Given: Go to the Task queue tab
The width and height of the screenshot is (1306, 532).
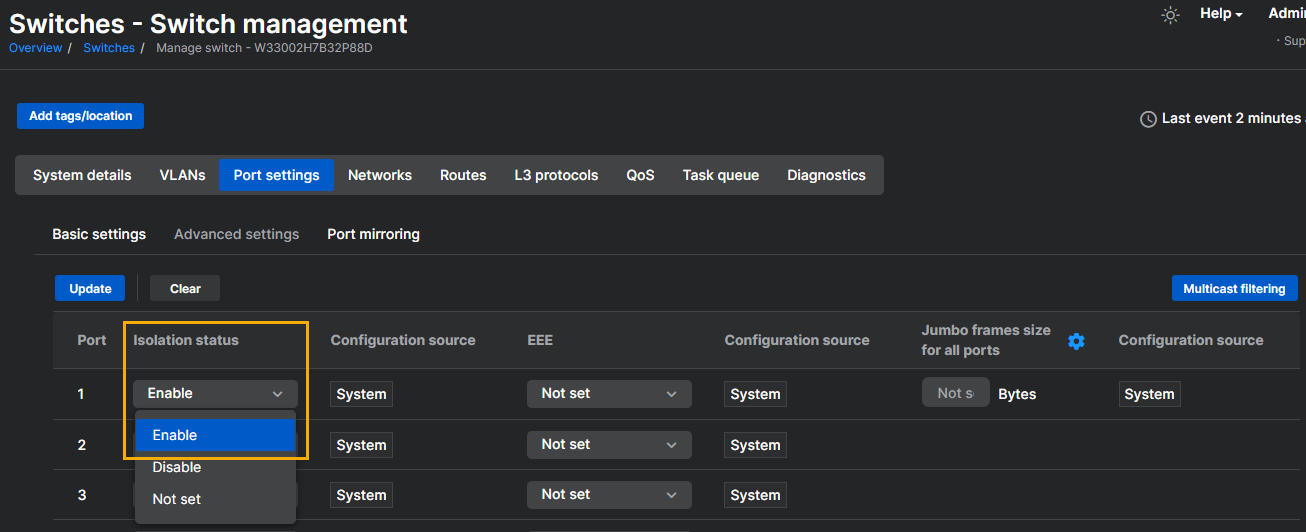Looking at the screenshot, I should pyautogui.click(x=720, y=175).
